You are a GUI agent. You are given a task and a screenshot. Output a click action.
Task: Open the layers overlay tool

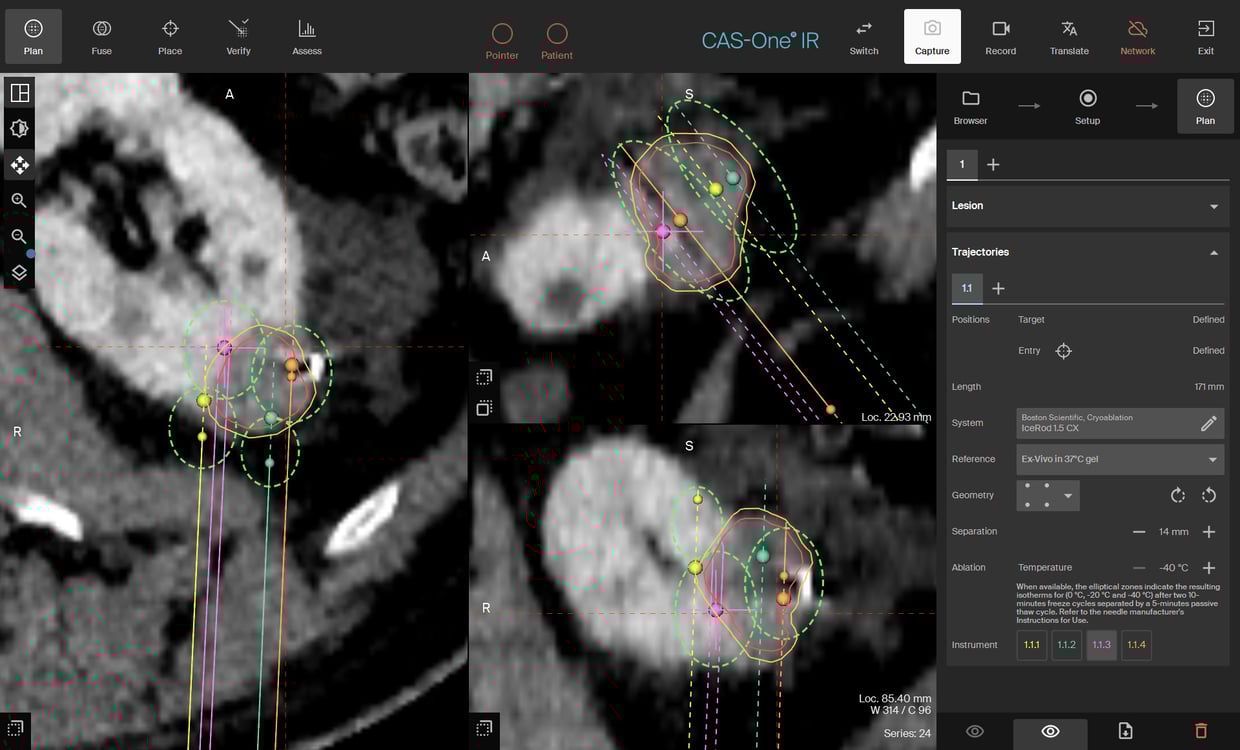[x=19, y=273]
